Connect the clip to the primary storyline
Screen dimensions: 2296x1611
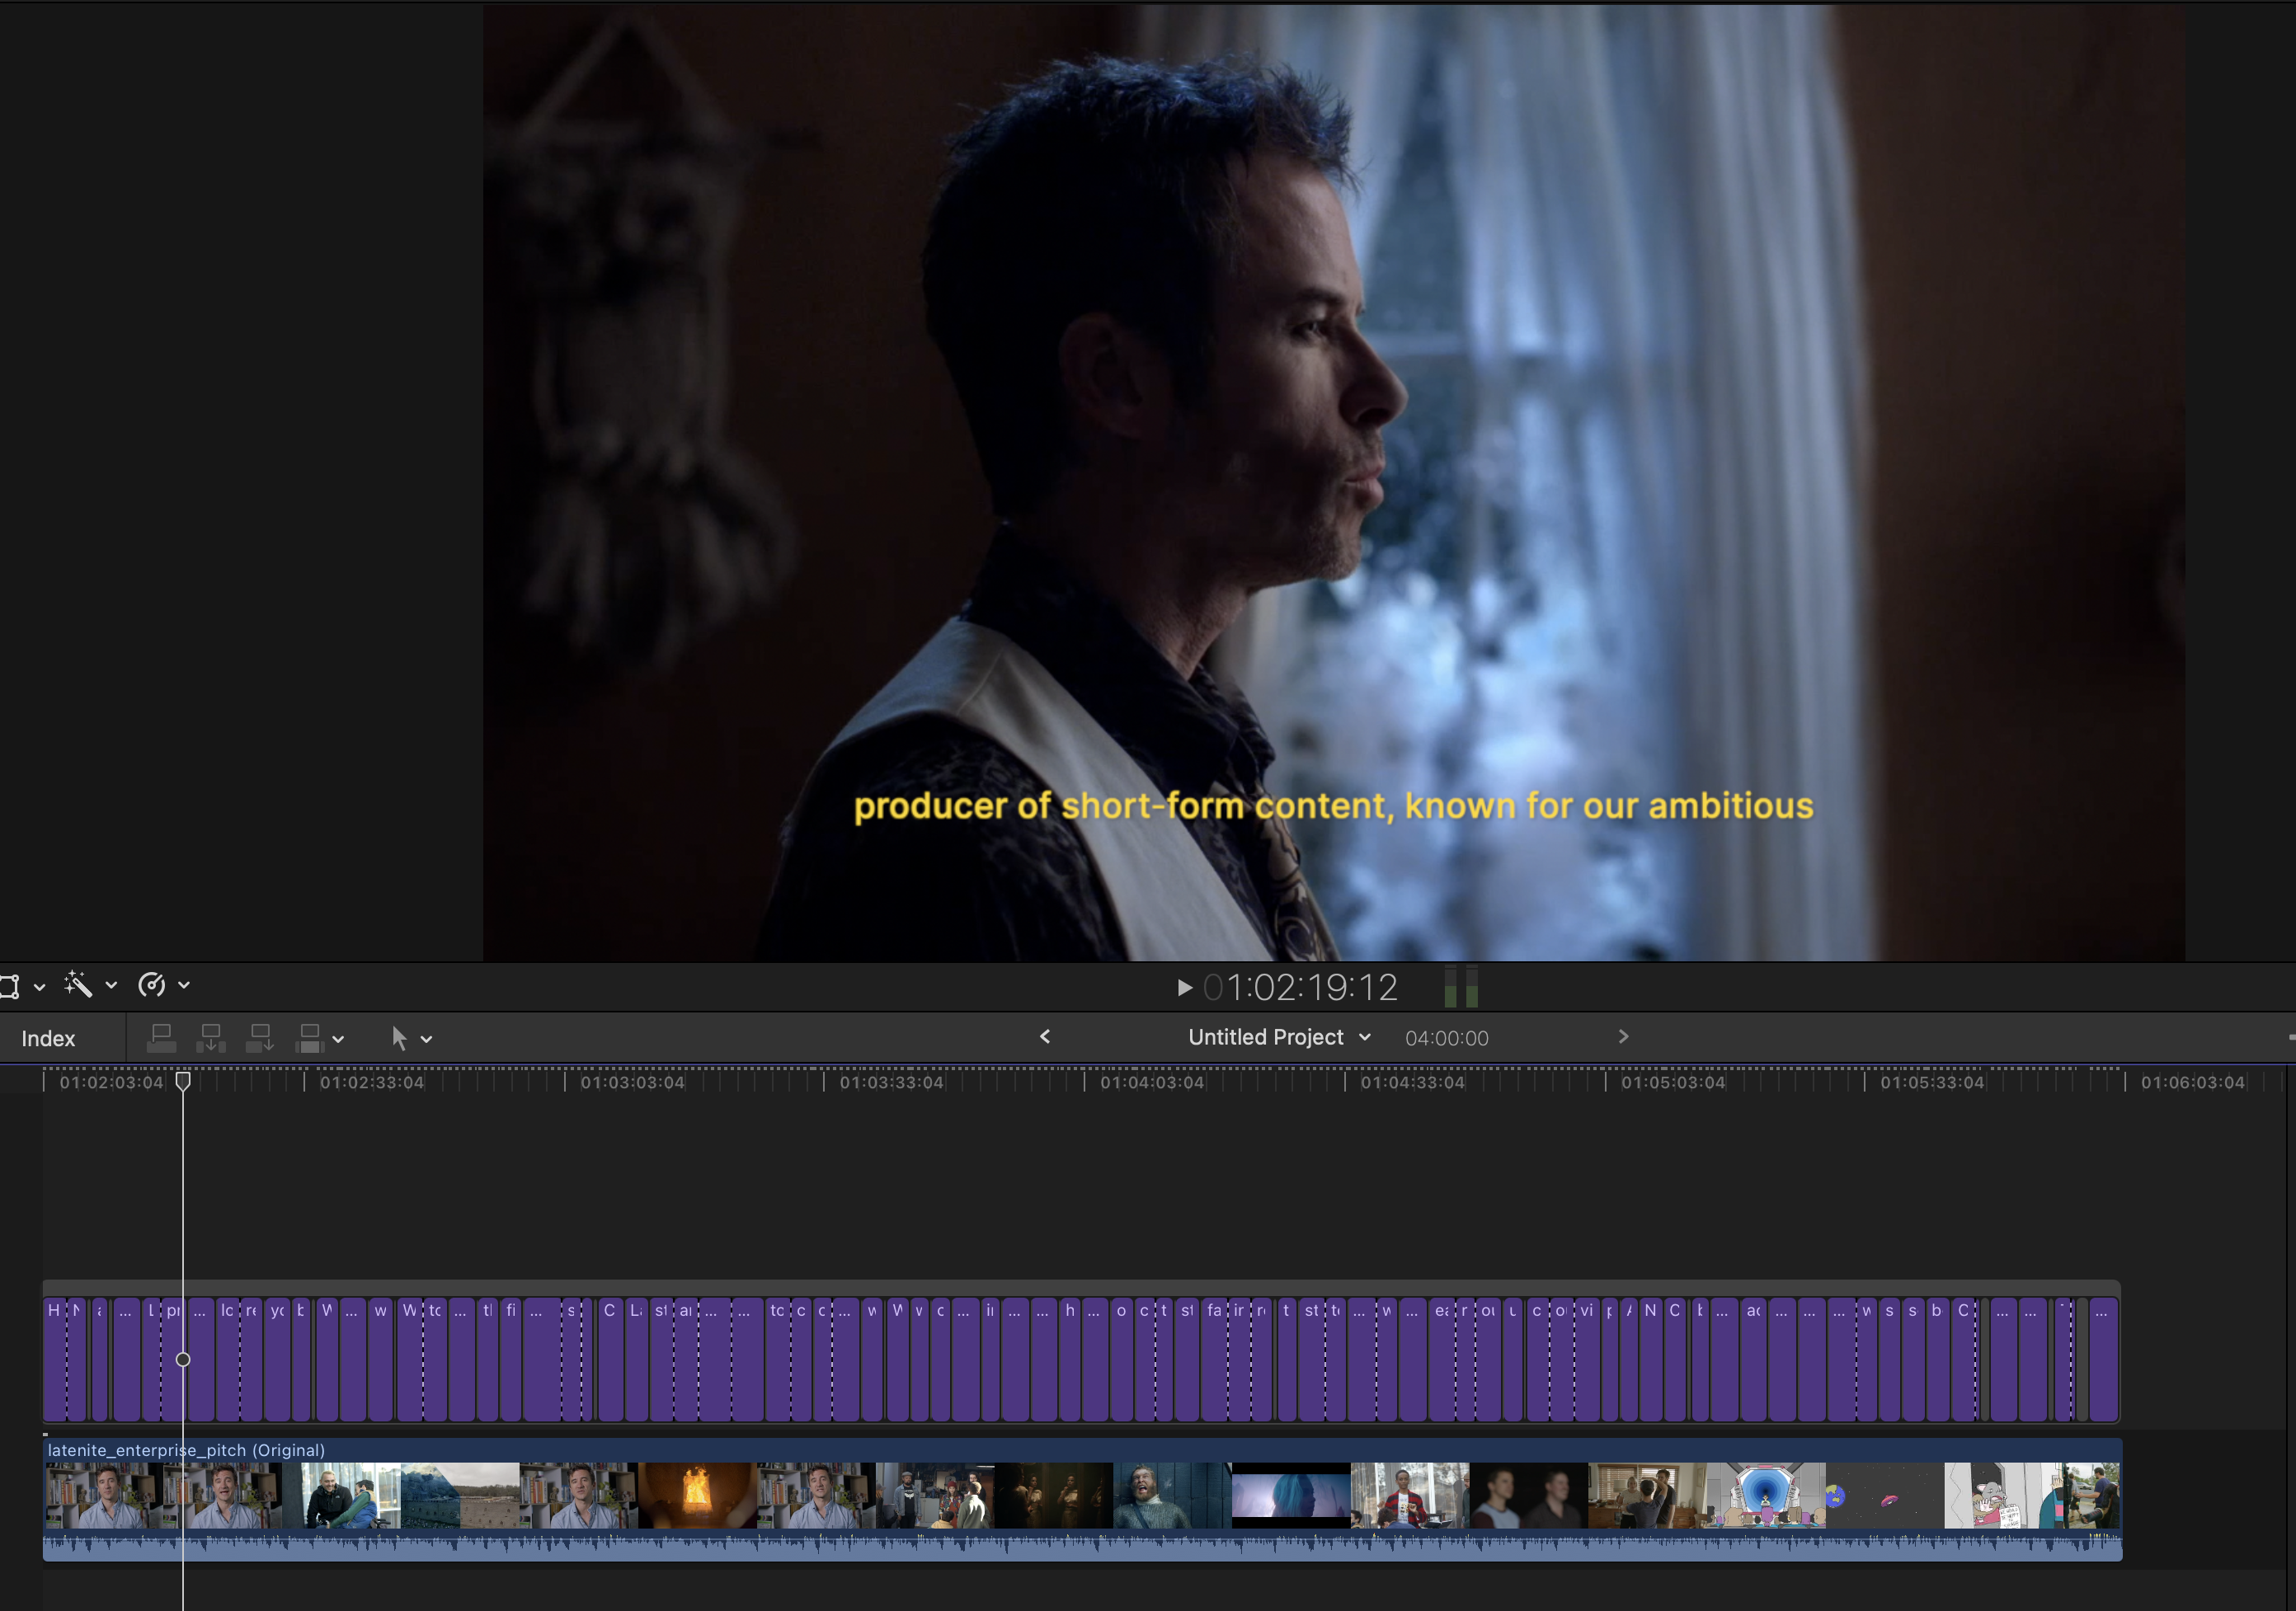coord(161,1038)
